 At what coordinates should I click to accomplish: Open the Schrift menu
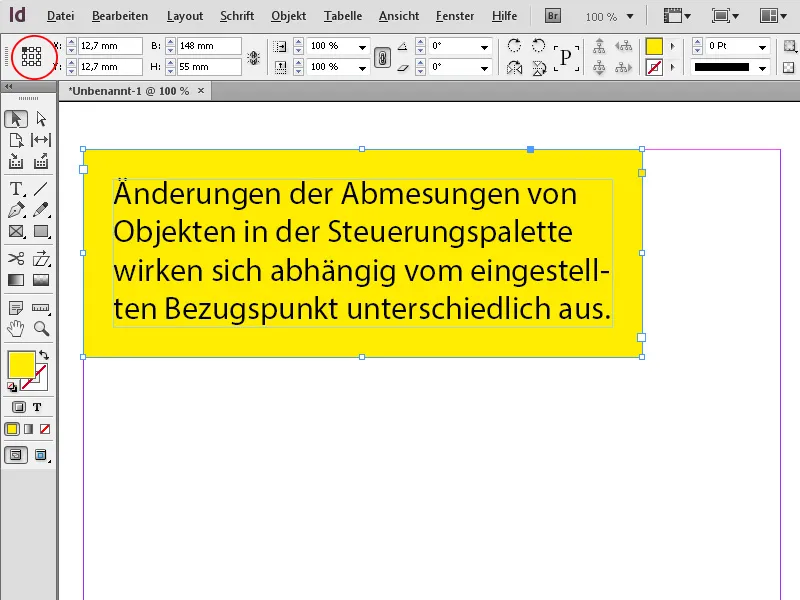coord(237,16)
